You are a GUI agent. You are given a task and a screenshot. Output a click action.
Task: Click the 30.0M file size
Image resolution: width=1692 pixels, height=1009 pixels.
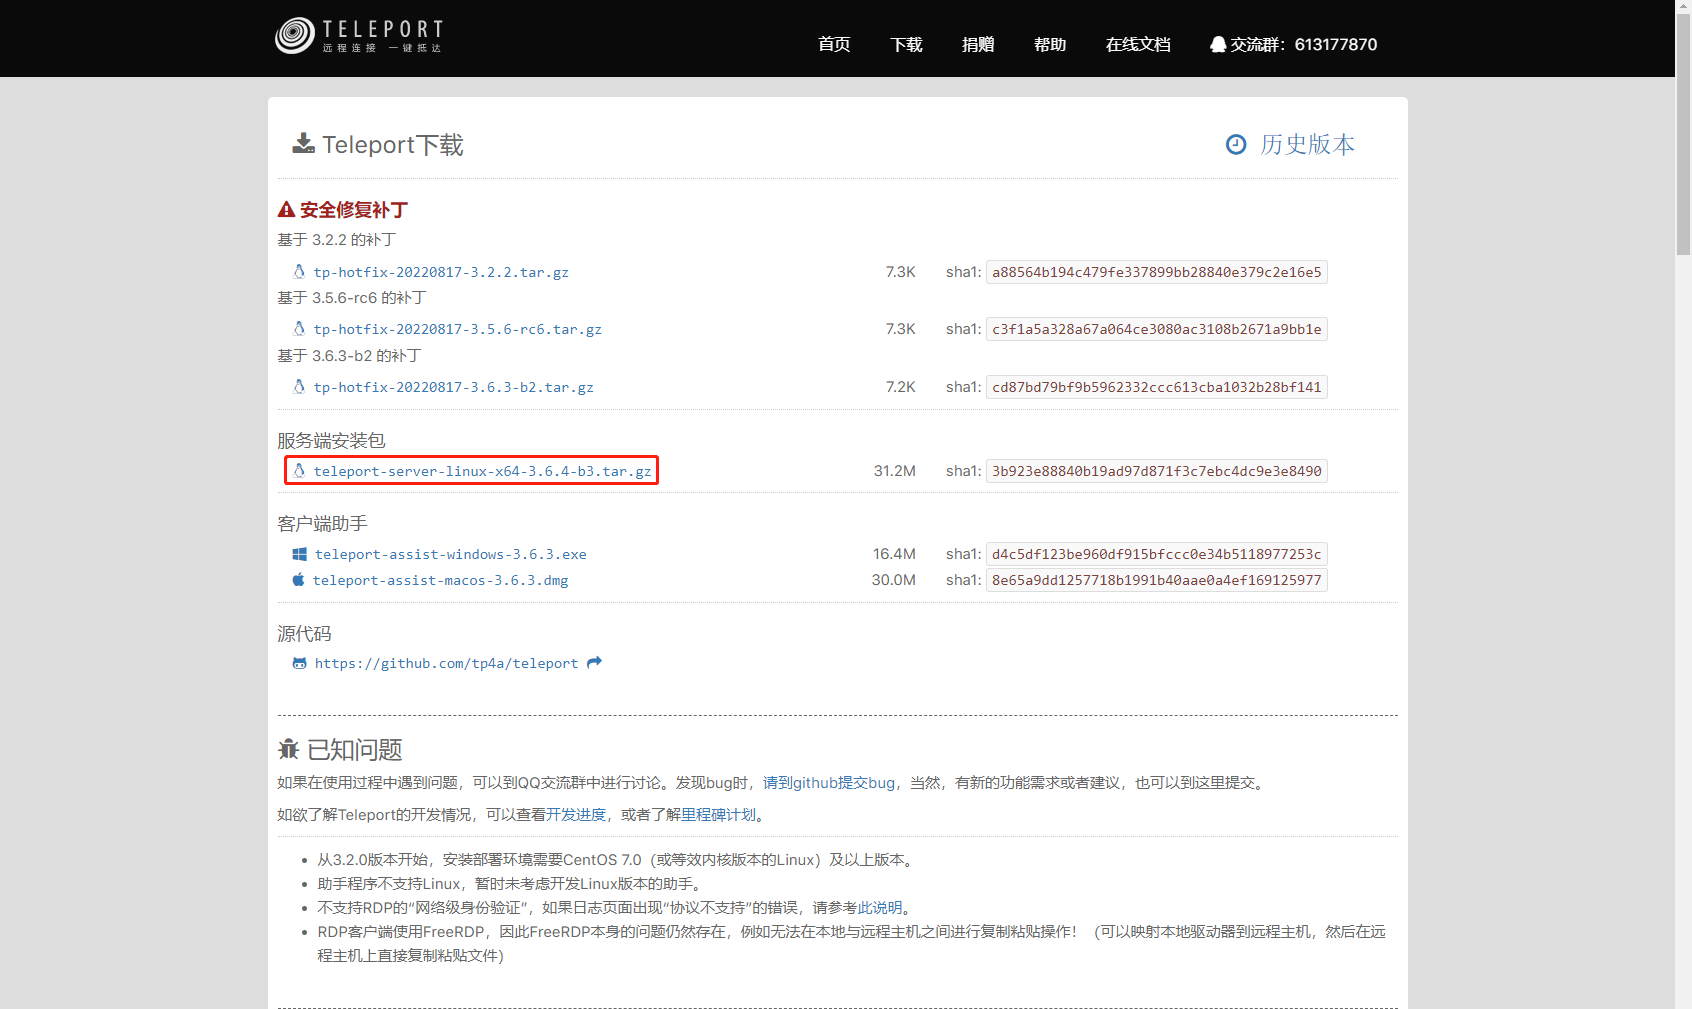click(894, 580)
